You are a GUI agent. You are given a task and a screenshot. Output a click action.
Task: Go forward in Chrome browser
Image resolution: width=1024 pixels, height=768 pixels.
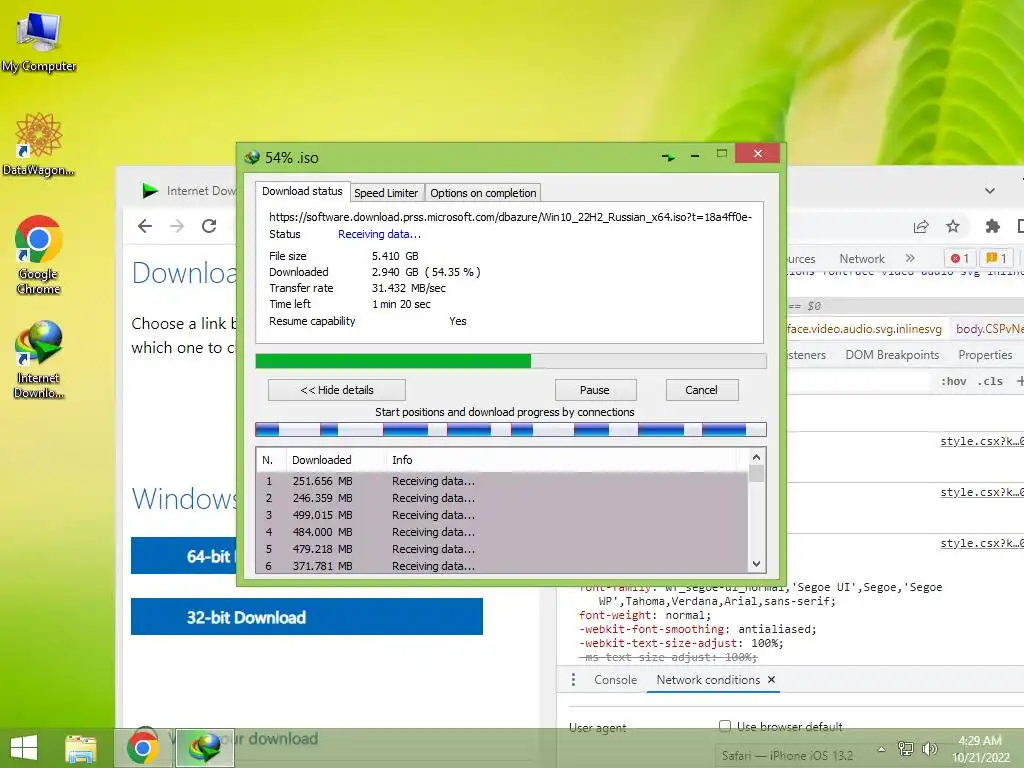pos(177,226)
